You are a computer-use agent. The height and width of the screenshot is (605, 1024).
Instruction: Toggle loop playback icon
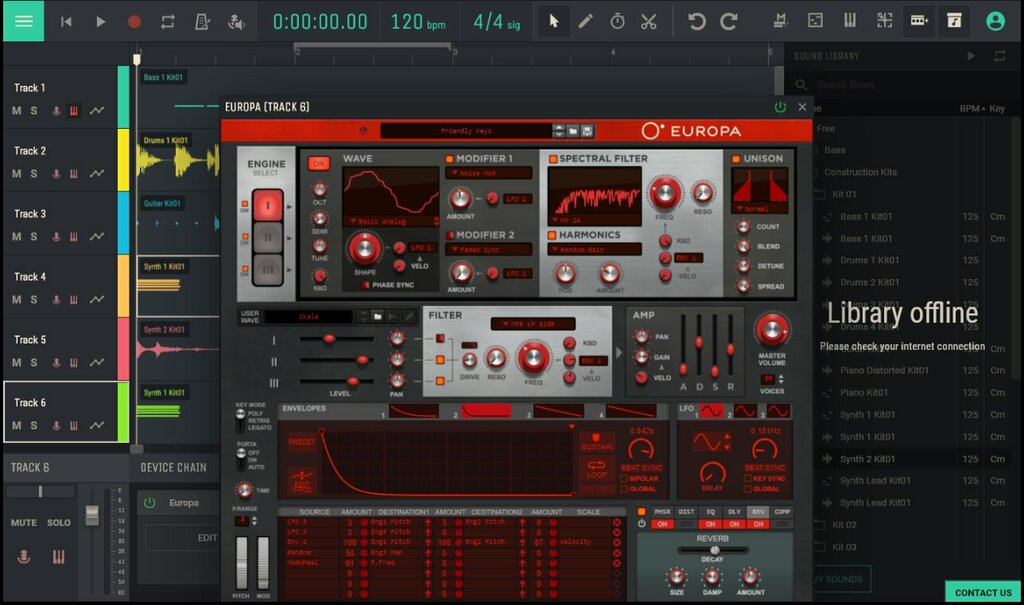point(168,22)
